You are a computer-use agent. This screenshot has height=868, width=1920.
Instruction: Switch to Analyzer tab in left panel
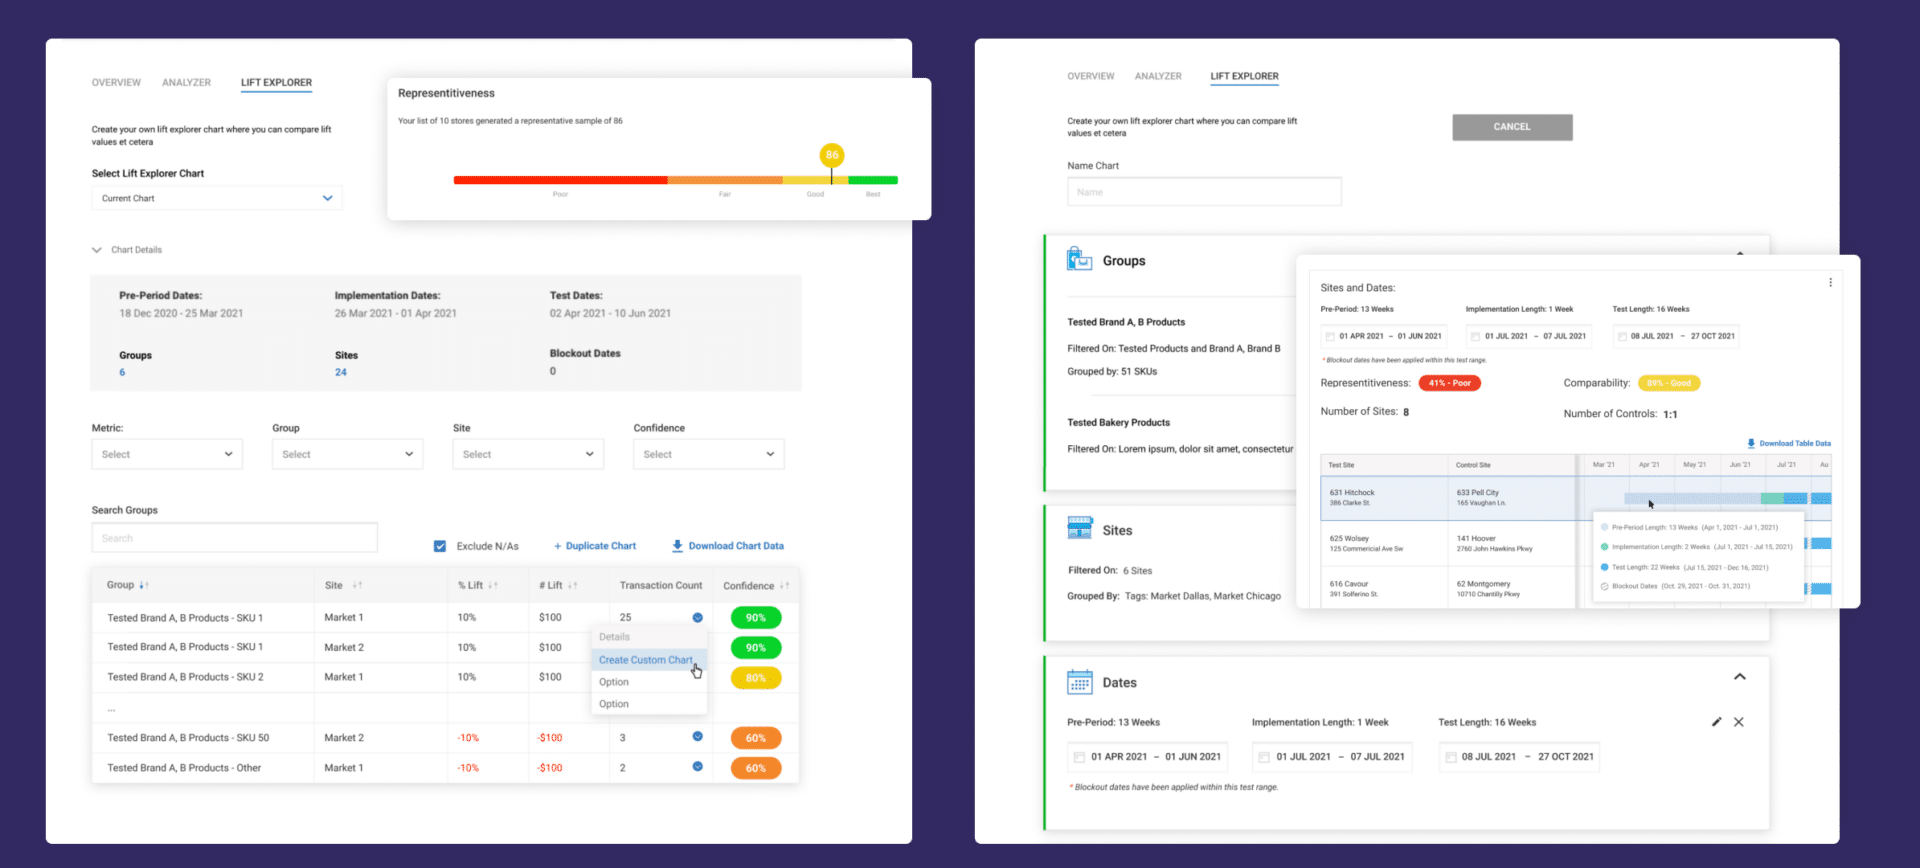click(x=186, y=83)
